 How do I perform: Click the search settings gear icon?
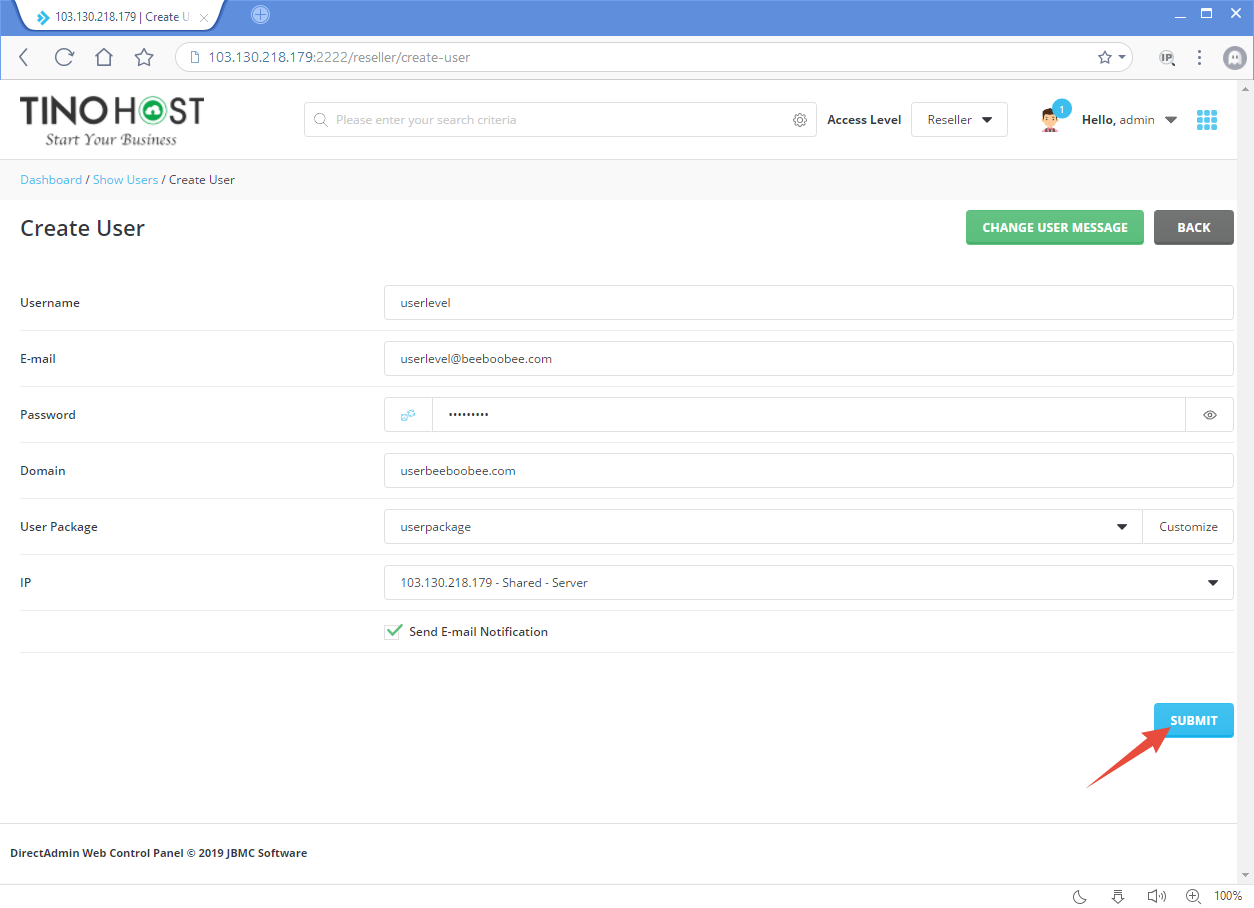[800, 119]
